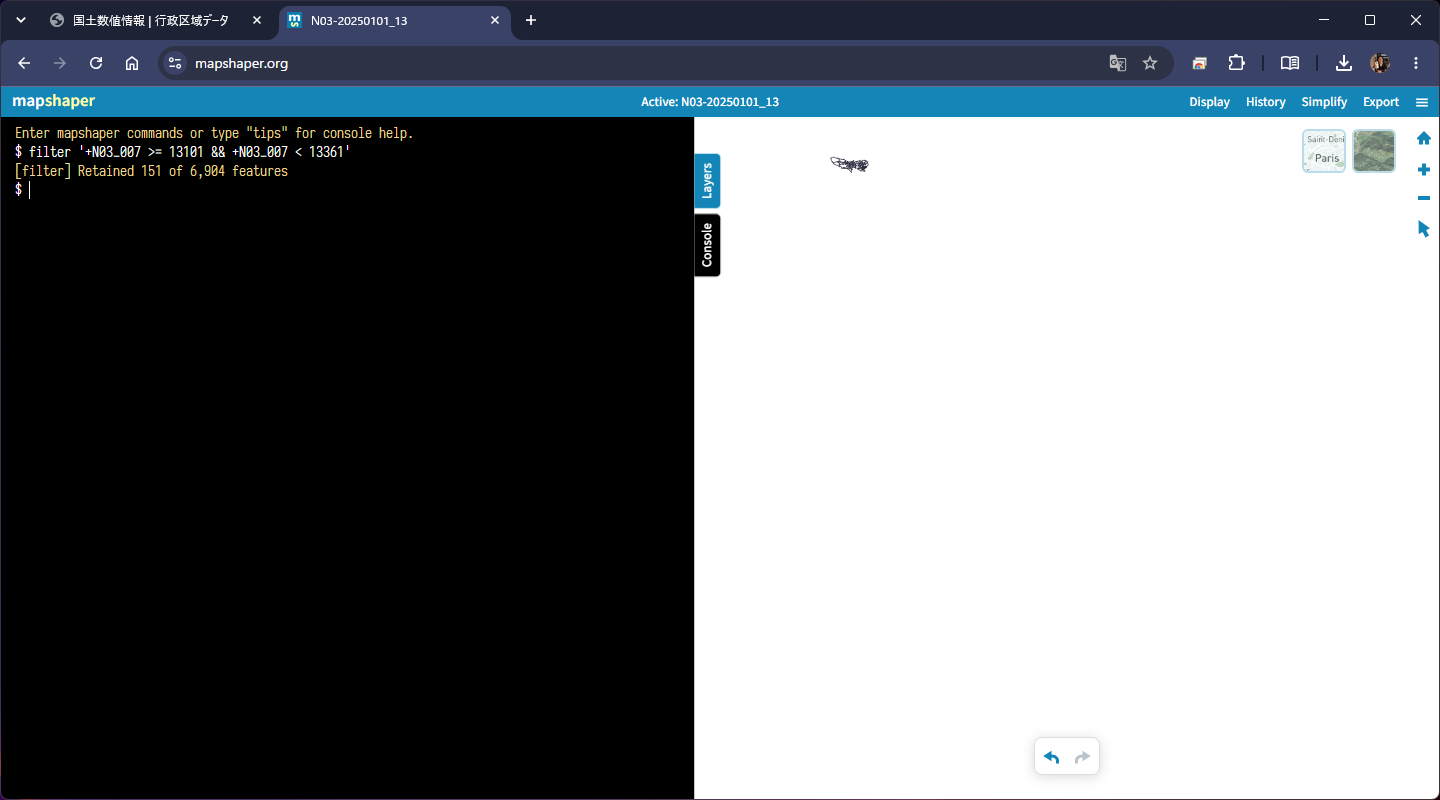The width and height of the screenshot is (1440, 800).
Task: Click the Active N03-20250101_13 layer label
Action: tap(710, 102)
